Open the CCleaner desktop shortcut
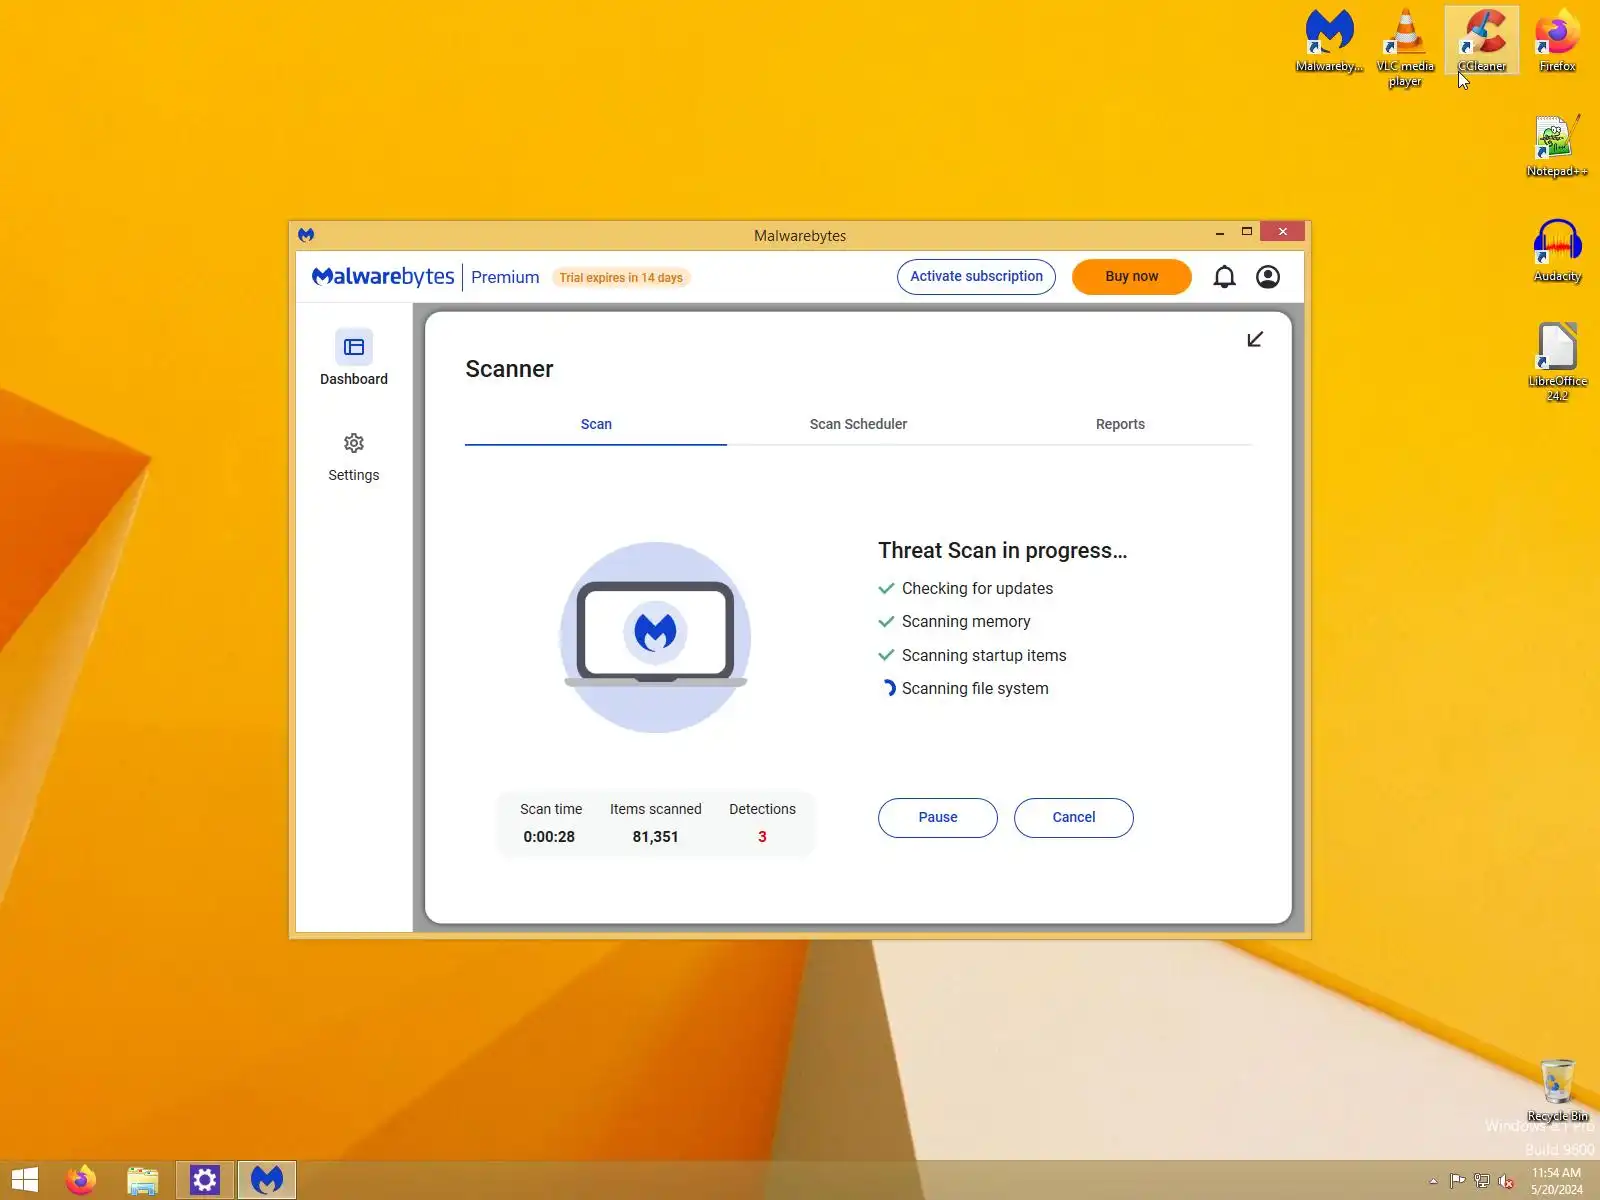The image size is (1600, 1200). [x=1482, y=41]
